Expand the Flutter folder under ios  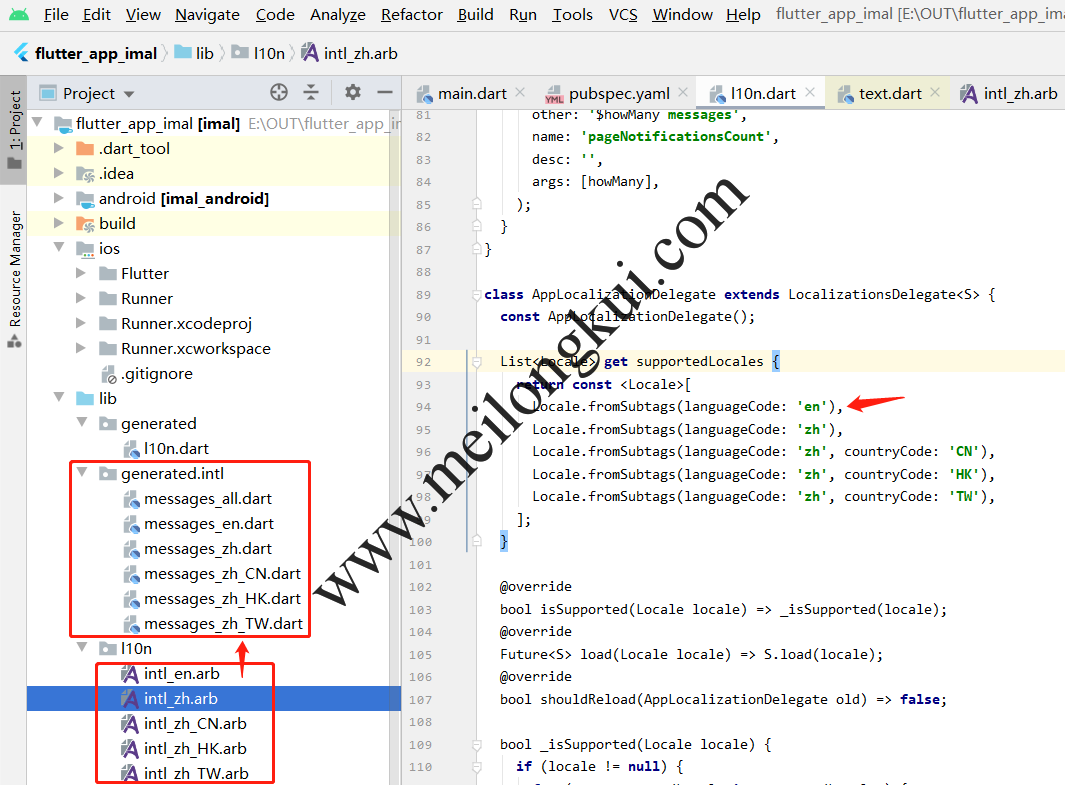(x=81, y=273)
